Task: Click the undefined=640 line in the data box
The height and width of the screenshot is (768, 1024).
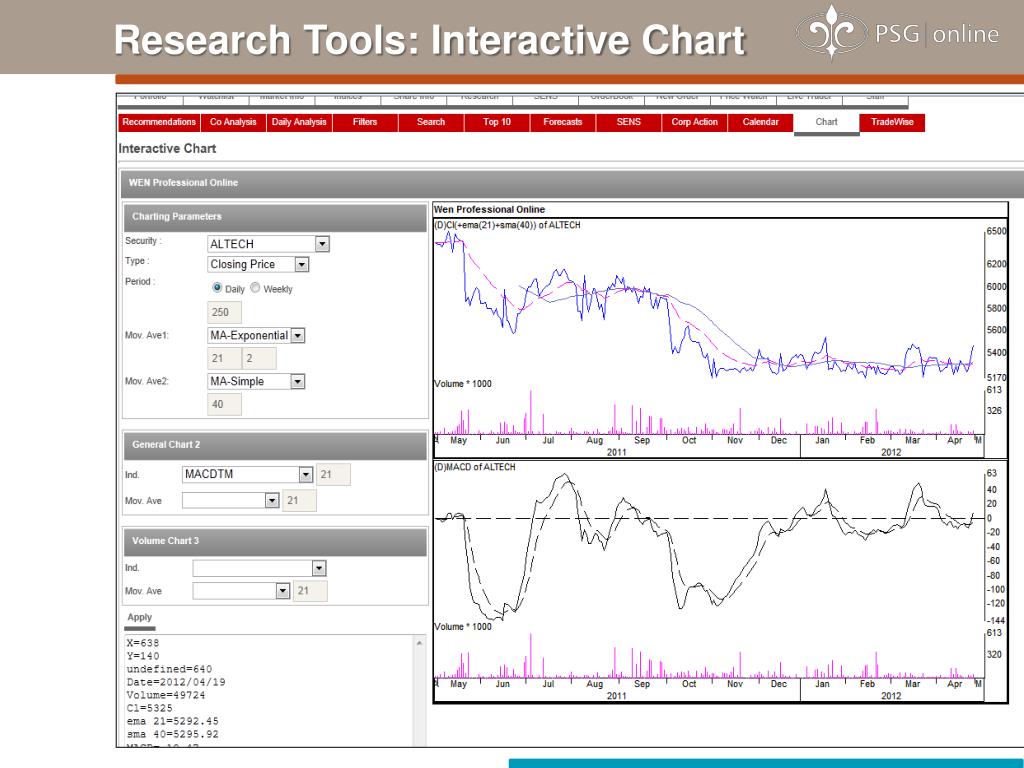Action: (169, 669)
